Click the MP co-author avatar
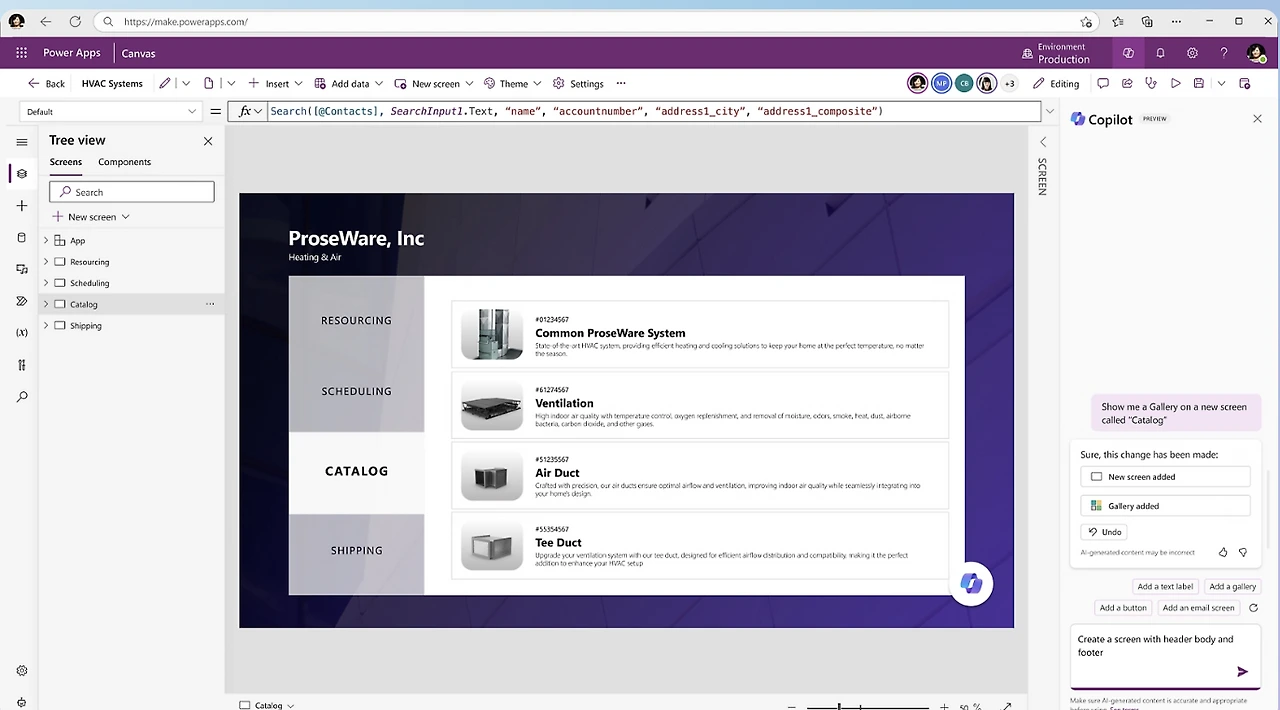The width and height of the screenshot is (1280, 710). point(941,84)
